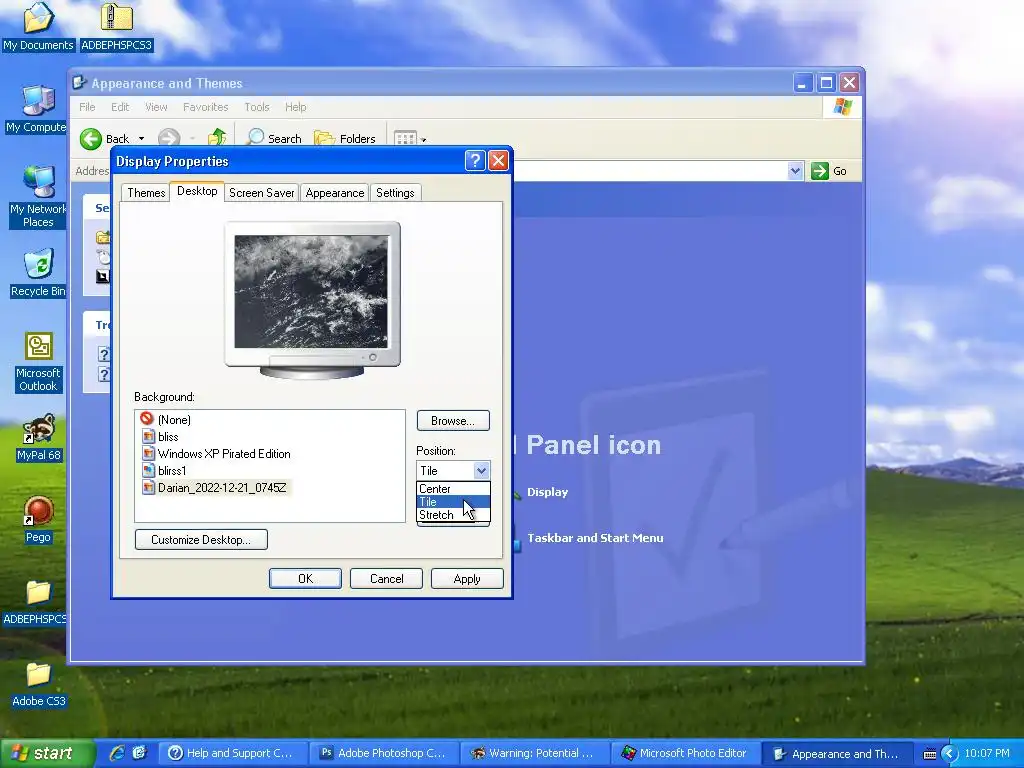
Task: Click OK in Display Properties
Action: (x=305, y=579)
